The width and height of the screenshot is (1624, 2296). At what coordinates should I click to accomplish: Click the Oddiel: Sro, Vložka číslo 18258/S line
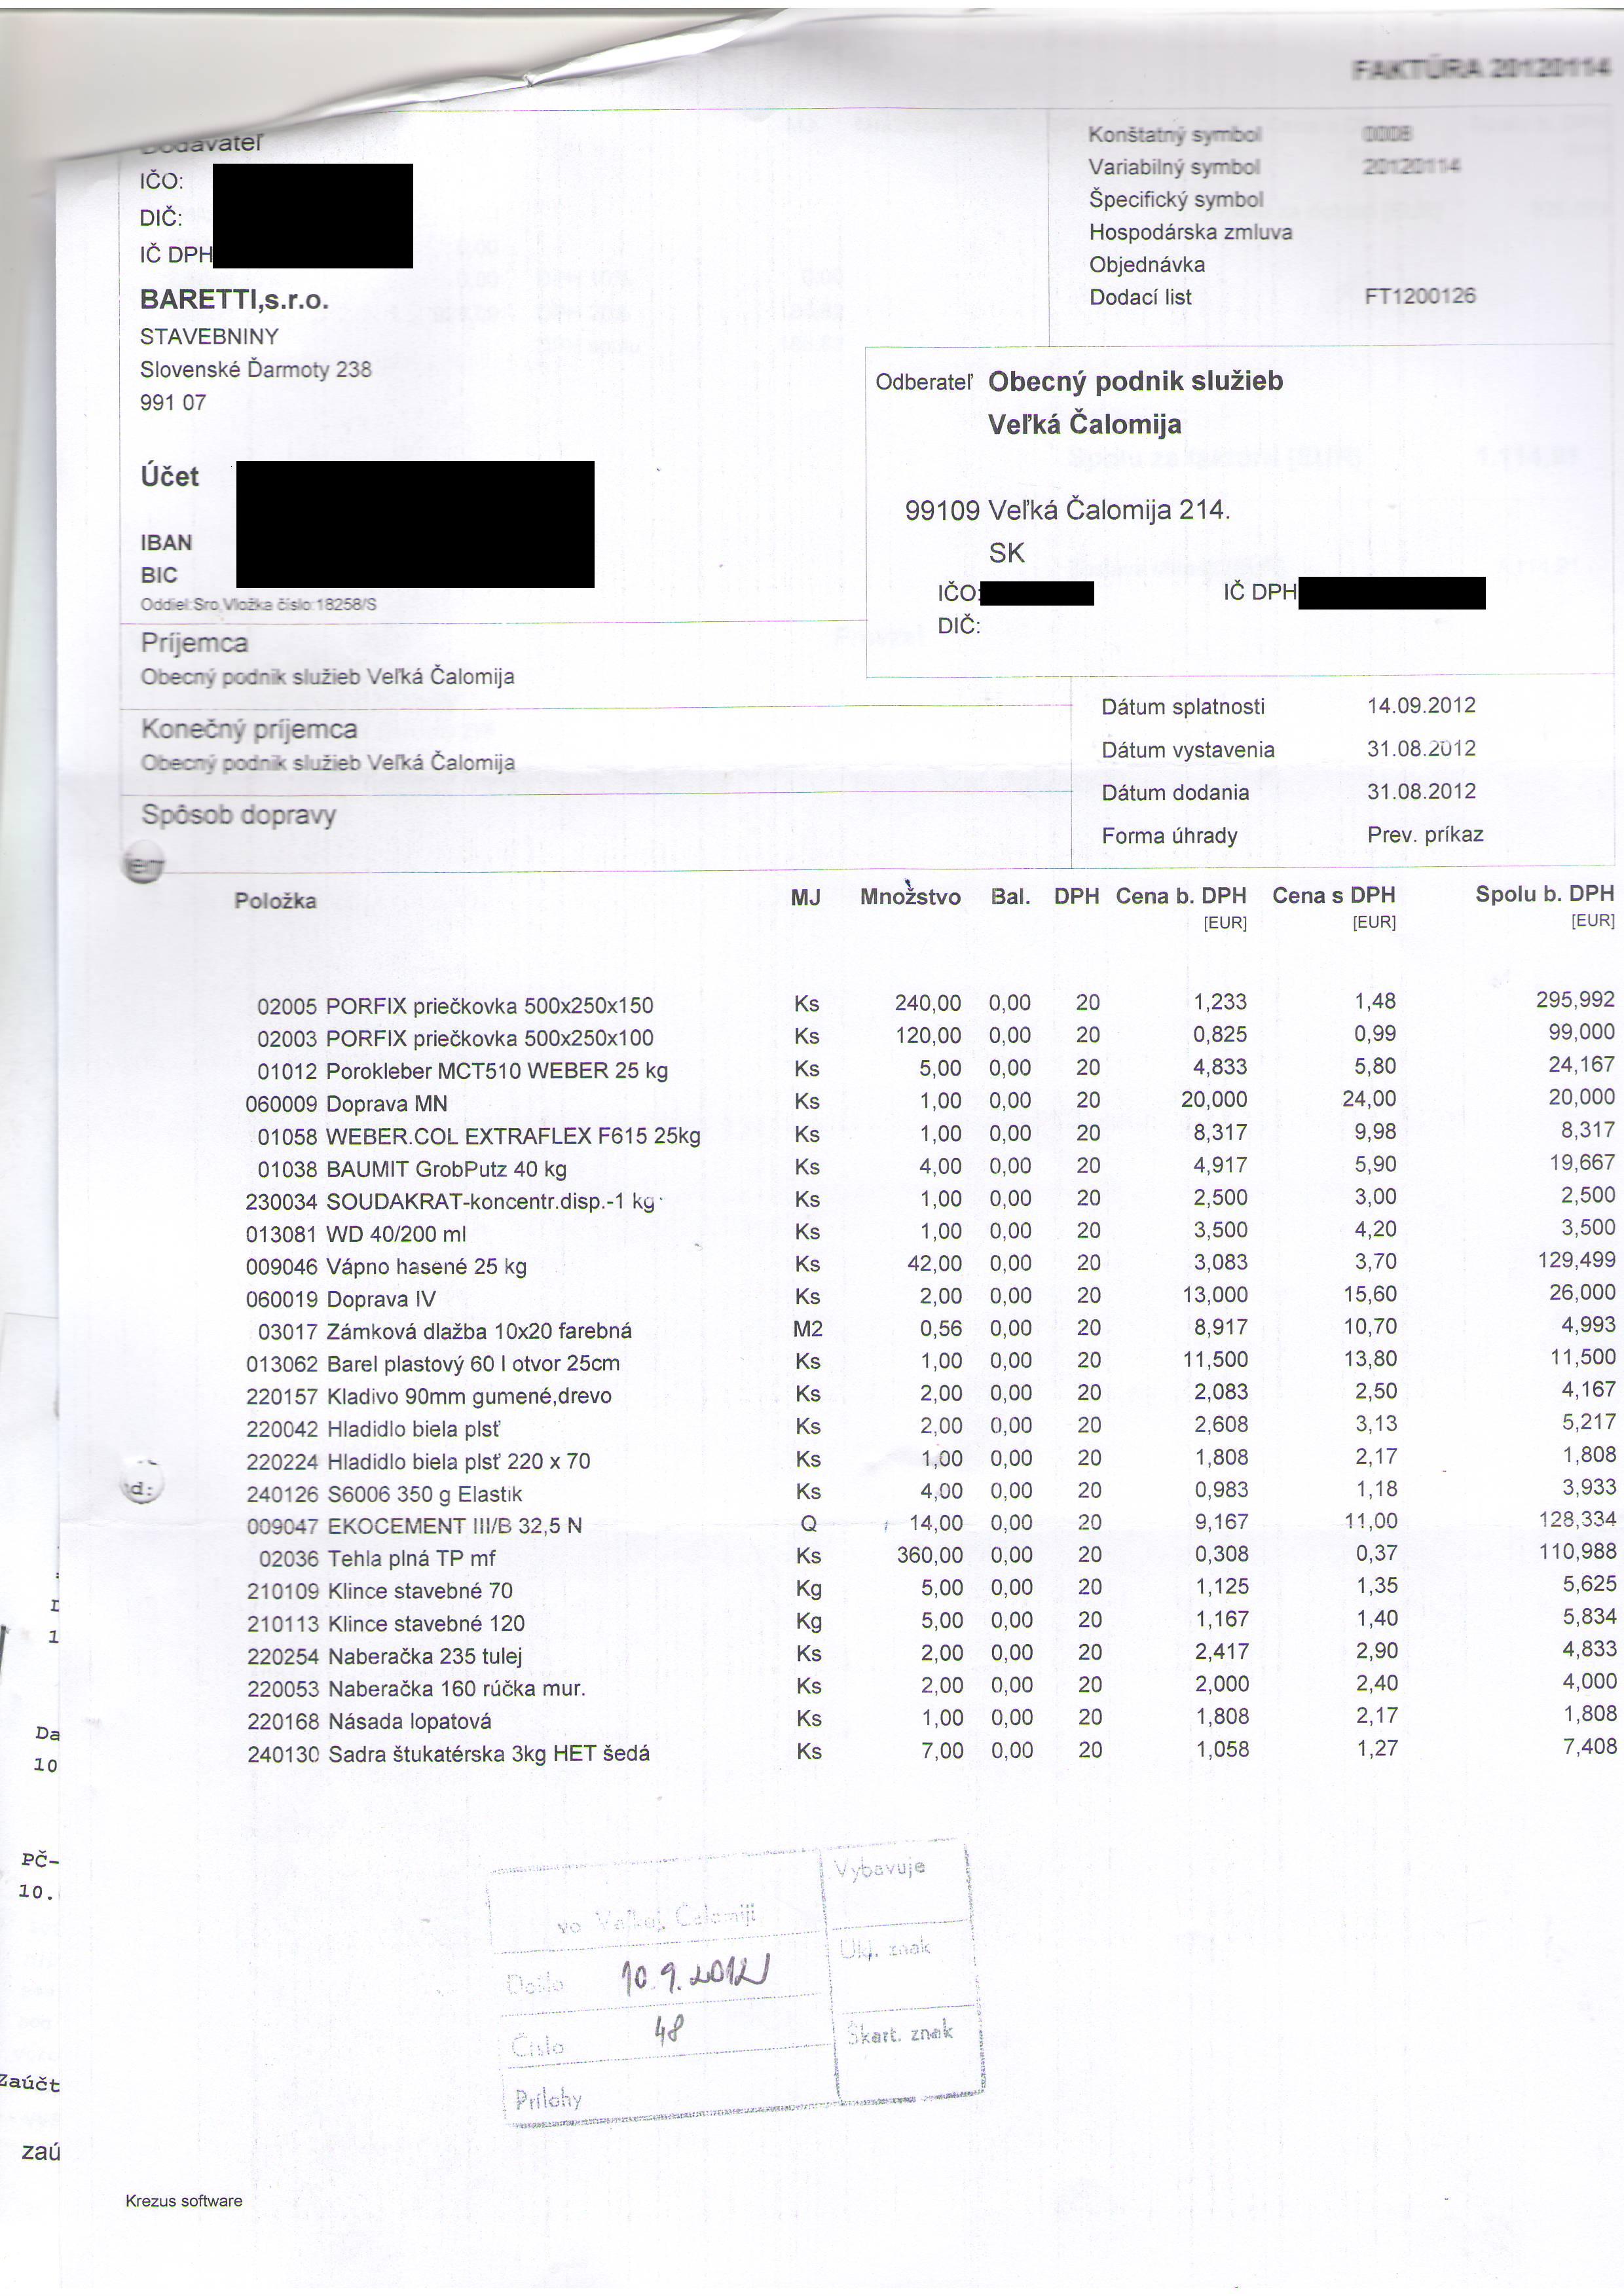[258, 604]
